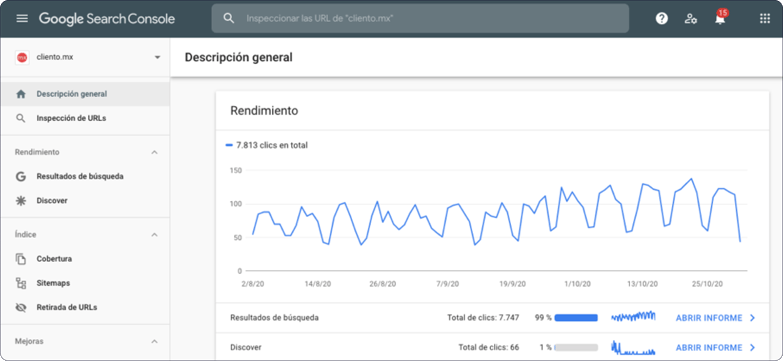The height and width of the screenshot is (361, 783).
Task: Click the 7.813 clics en total legend
Action: click(267, 145)
